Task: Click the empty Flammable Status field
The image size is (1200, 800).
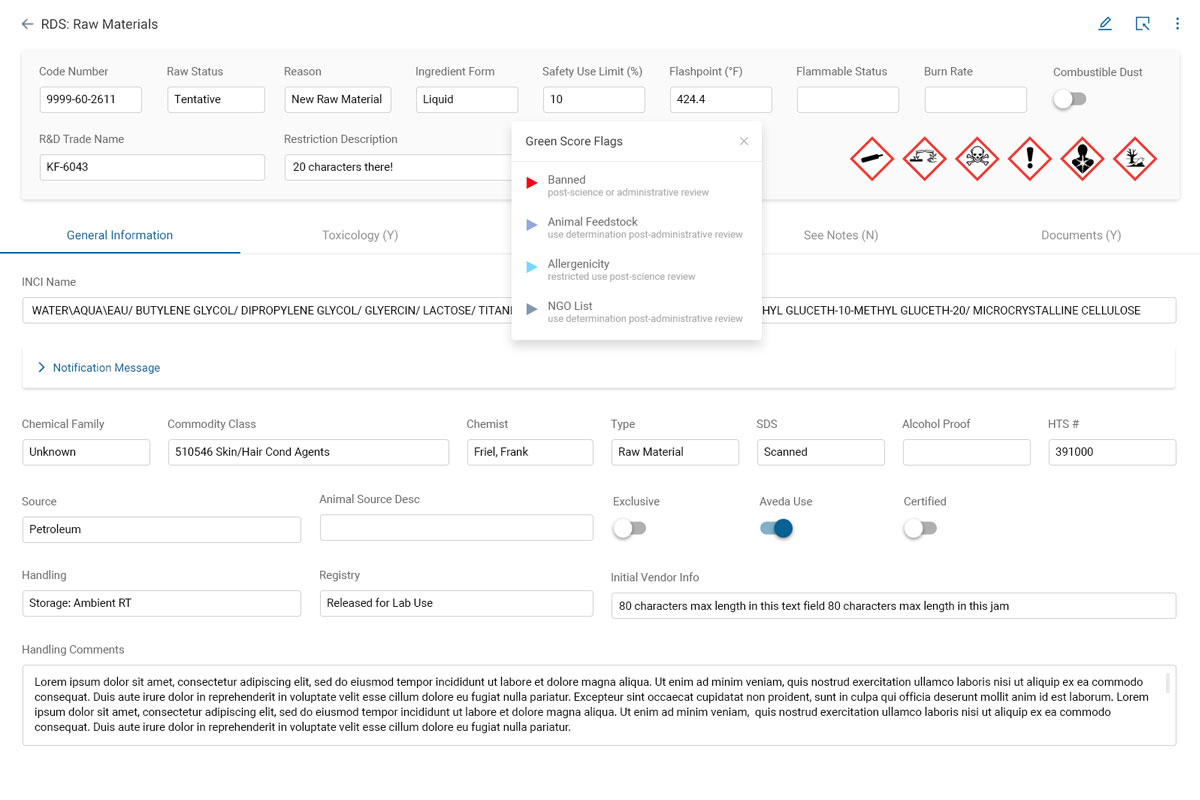Action: tap(848, 99)
